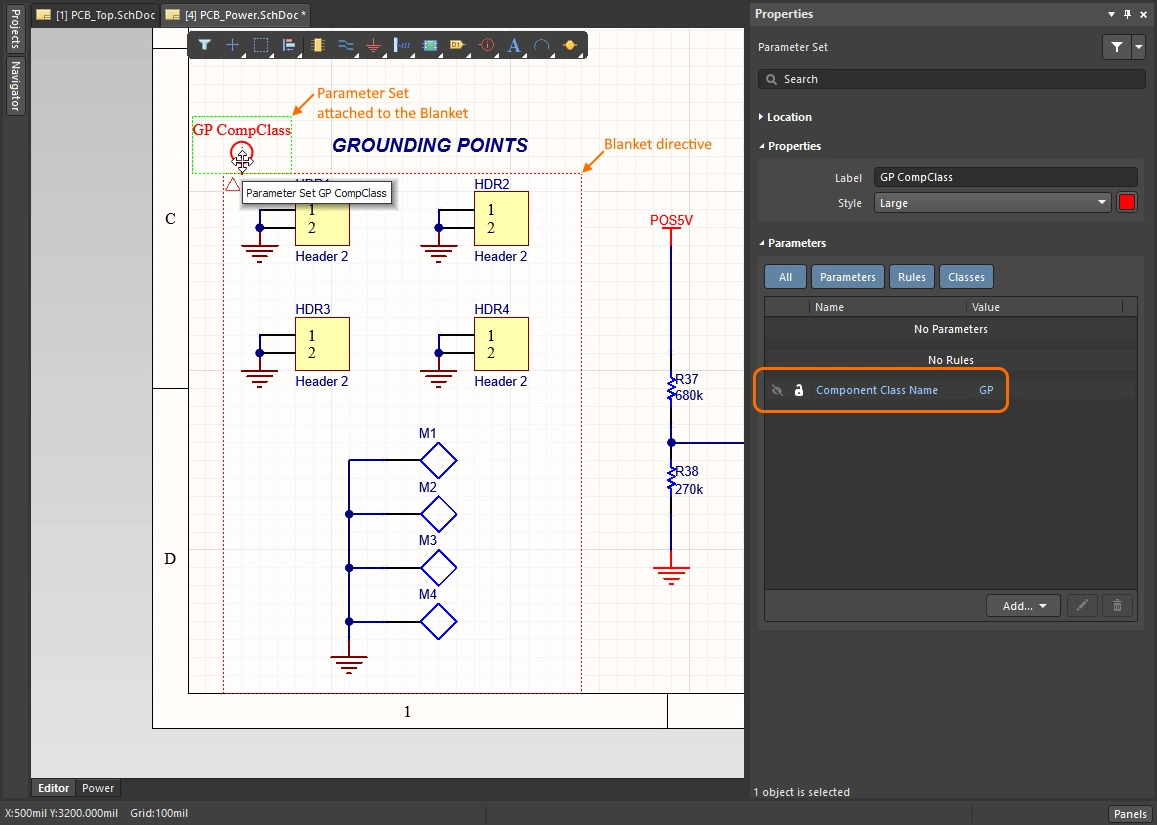This screenshot has height=825, width=1157.
Task: Open the red color swatch beside Style
Action: pyautogui.click(x=1127, y=203)
